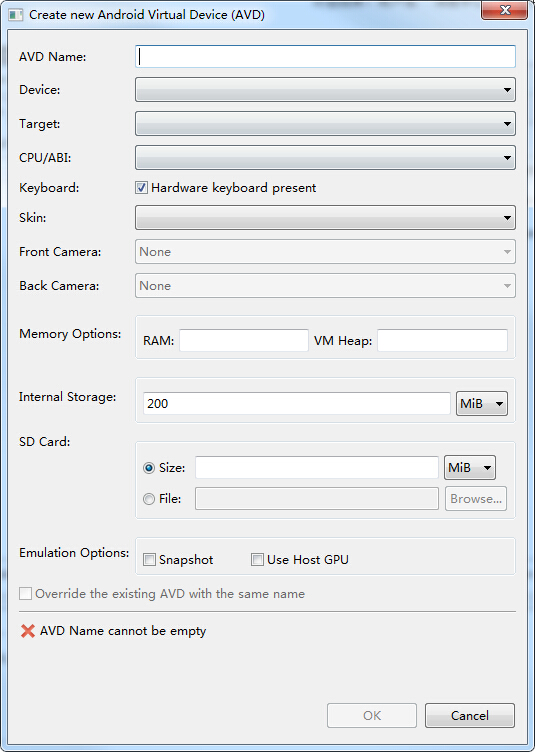Image resolution: width=535 pixels, height=752 pixels.
Task: Open the Target dropdown
Action: [325, 124]
